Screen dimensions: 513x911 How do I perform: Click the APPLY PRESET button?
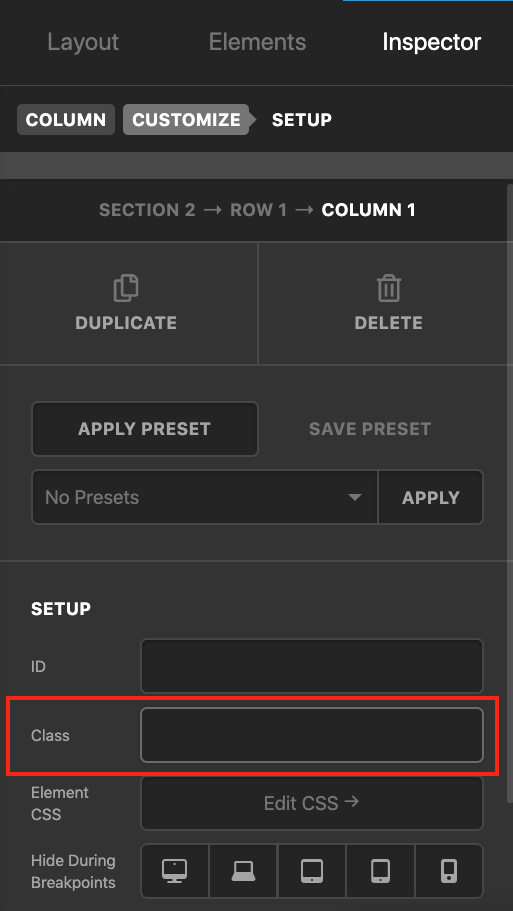point(145,429)
